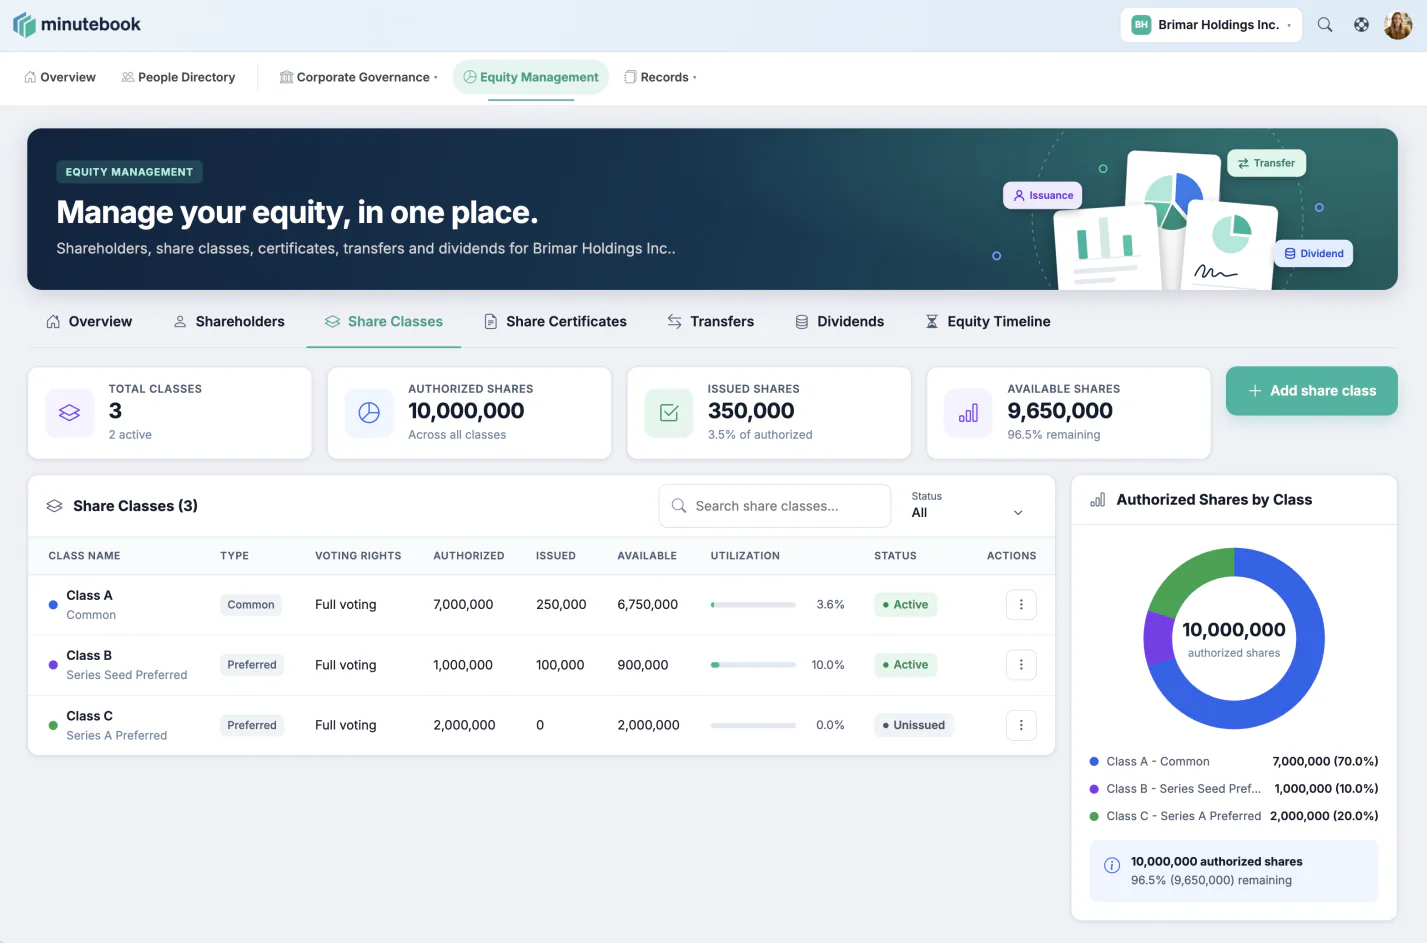Expand the Records menu
This screenshot has width=1427, height=943.
(x=660, y=77)
